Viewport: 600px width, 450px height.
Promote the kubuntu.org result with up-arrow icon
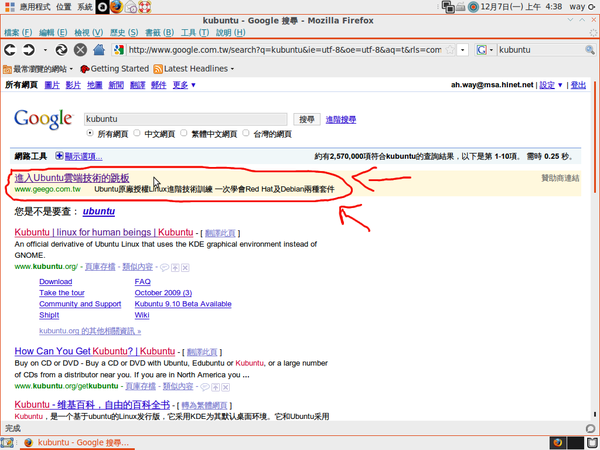tap(175, 267)
